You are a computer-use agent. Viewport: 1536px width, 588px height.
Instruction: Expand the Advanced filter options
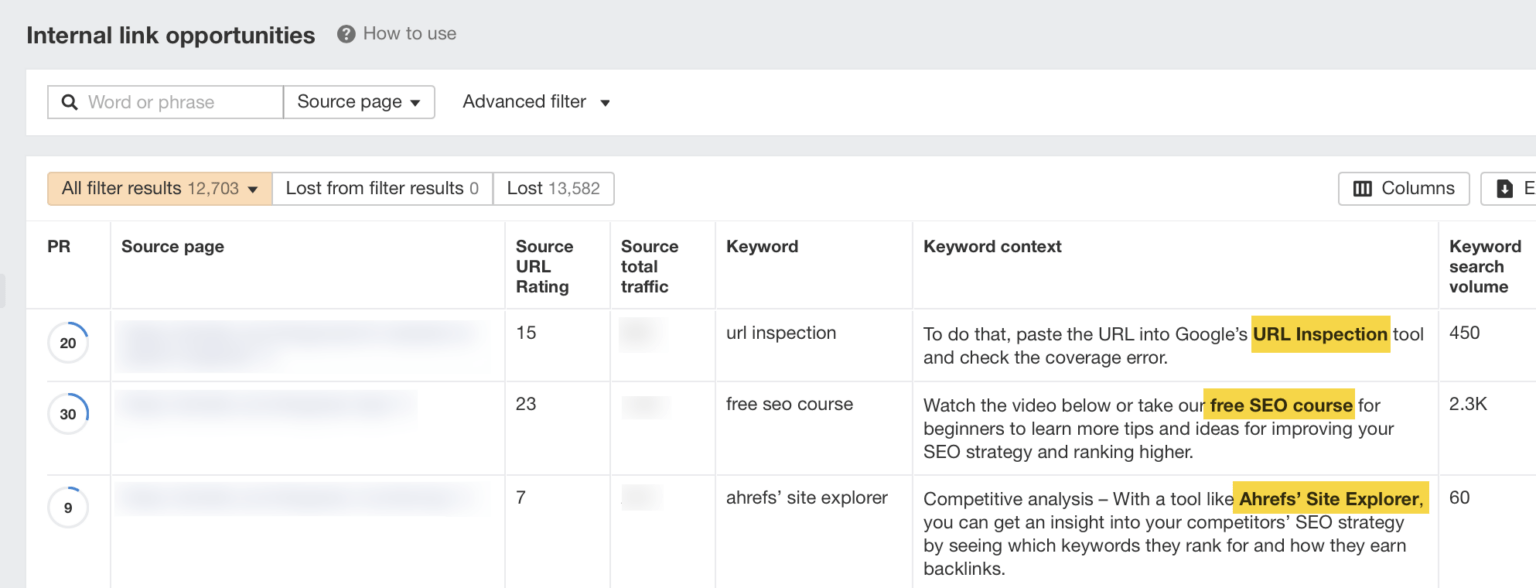[536, 101]
